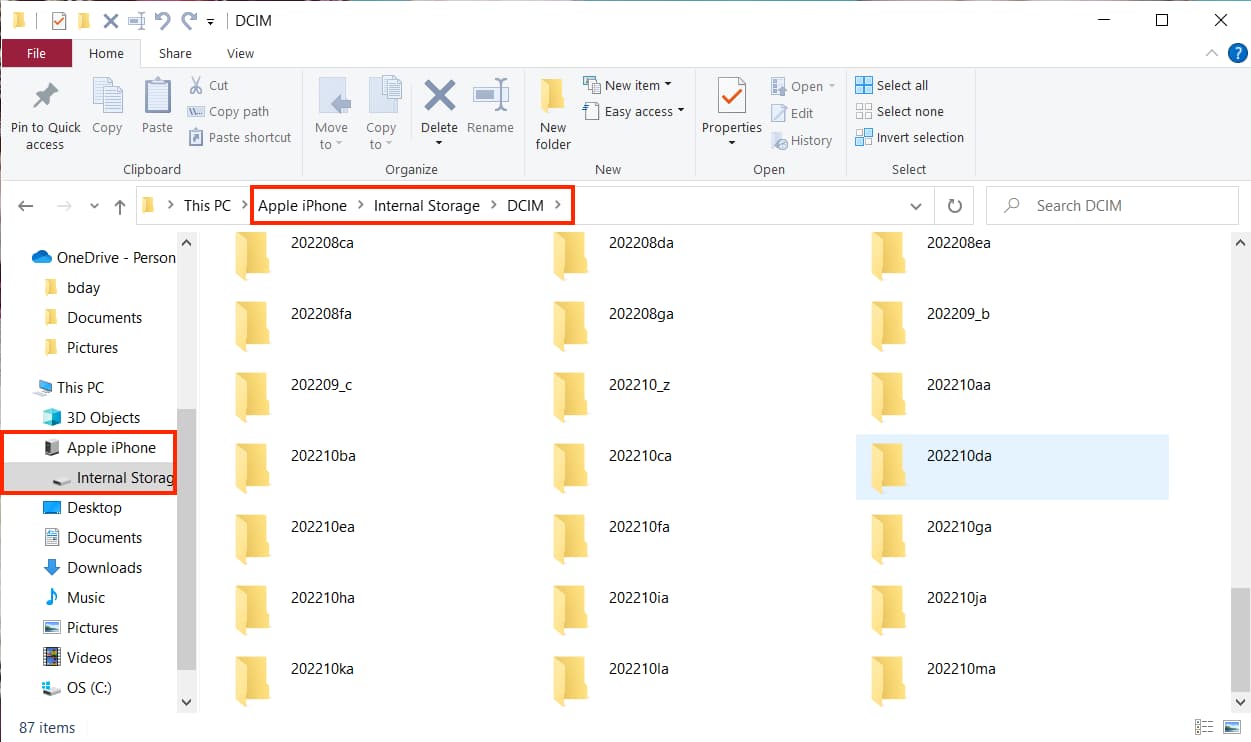The height and width of the screenshot is (742, 1251).
Task: Open the Share ribbon tab
Action: click(175, 54)
